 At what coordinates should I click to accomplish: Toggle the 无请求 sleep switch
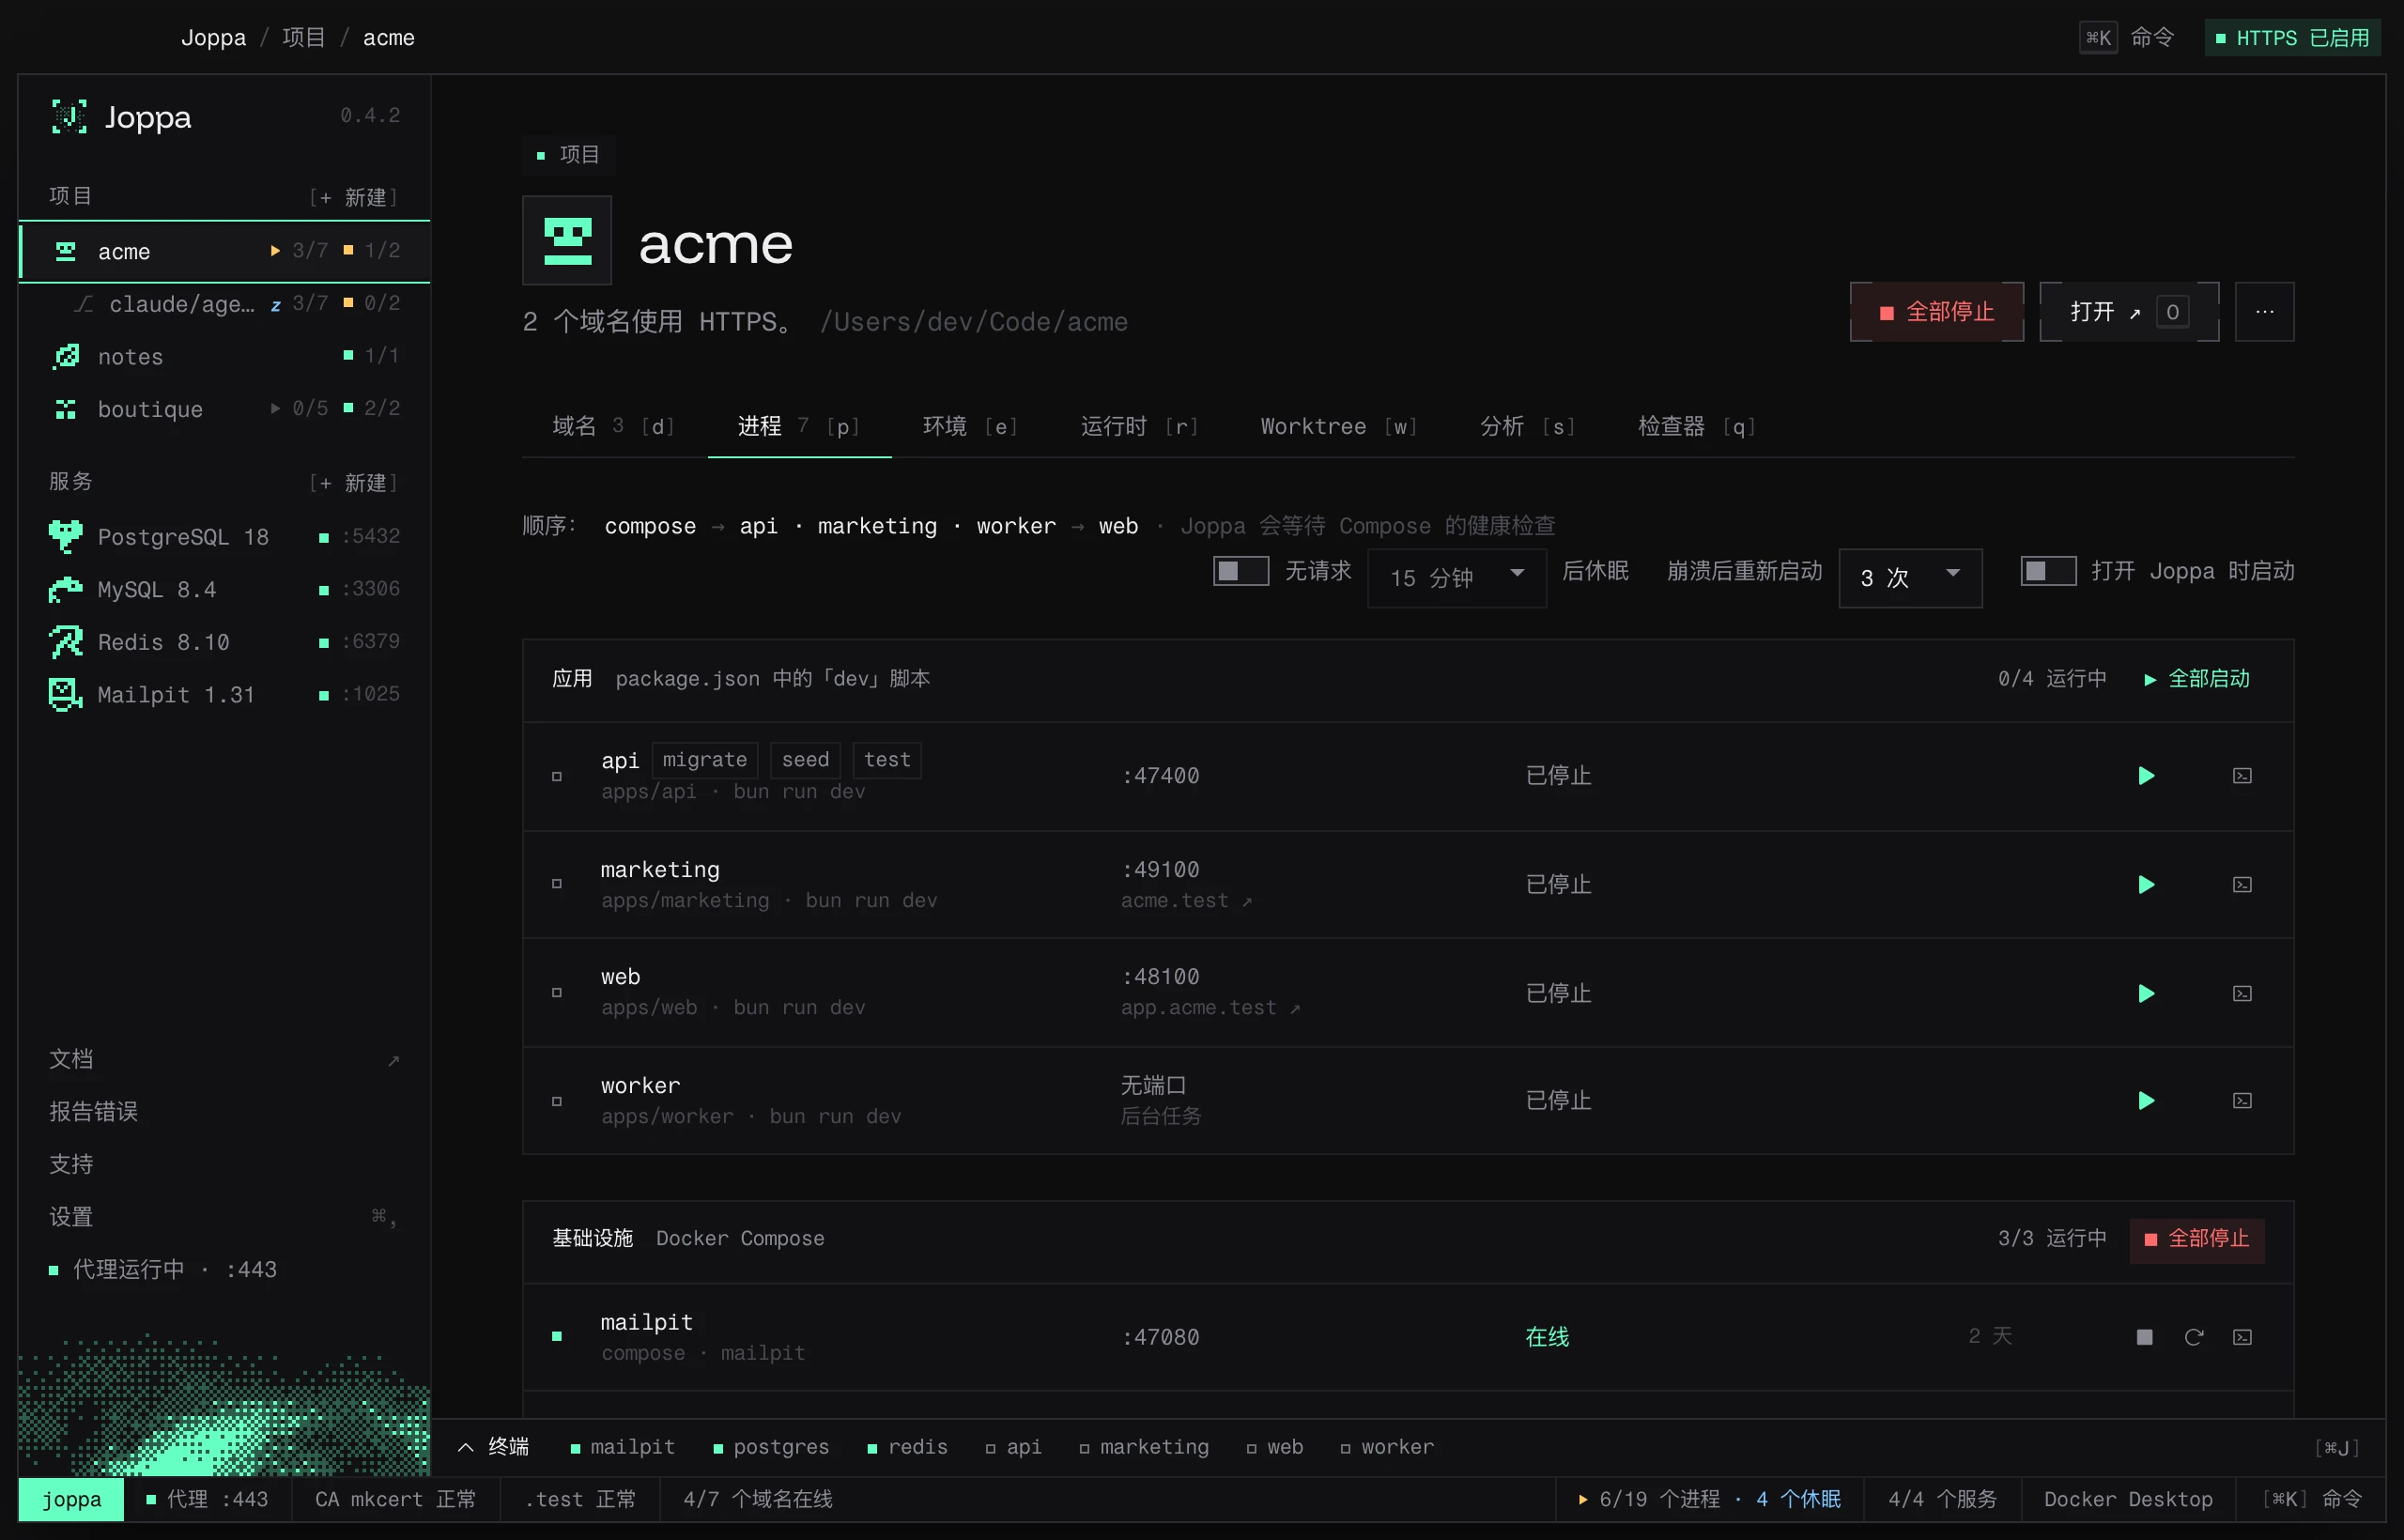pyautogui.click(x=1240, y=571)
